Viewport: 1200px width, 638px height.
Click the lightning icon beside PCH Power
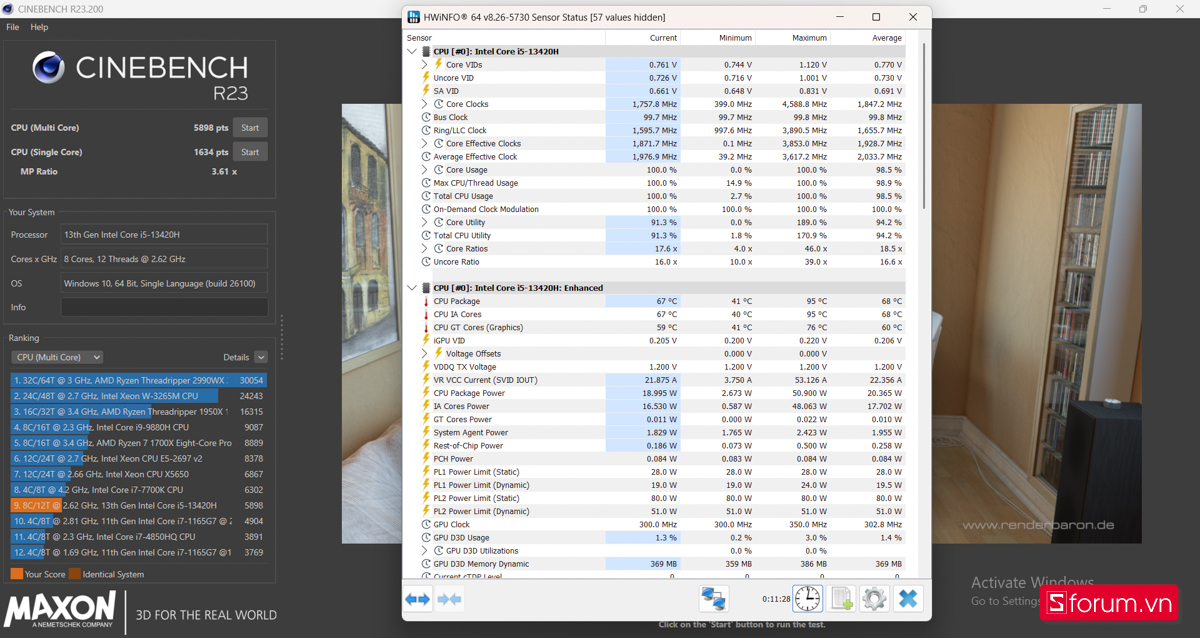click(x=427, y=458)
